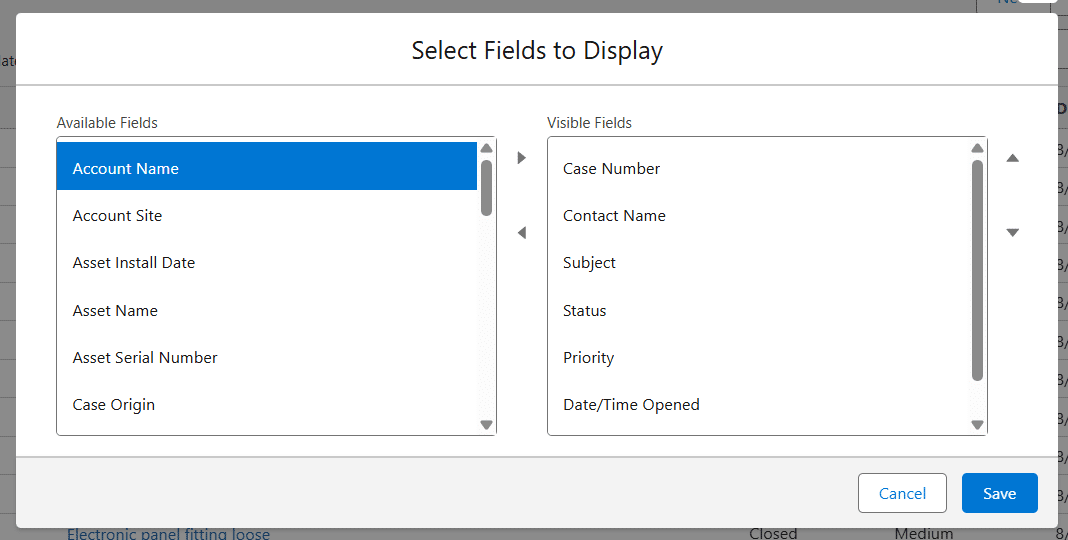Click the Visible Fields scrollbar thumb
1068x540 pixels.
point(977,270)
